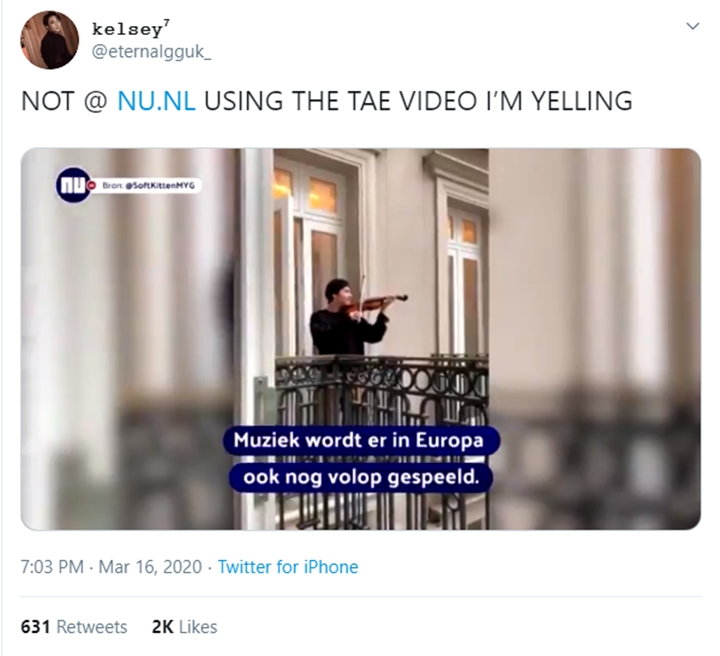Click the violin in the video
The width and height of the screenshot is (720, 656).
pyautogui.click(x=378, y=303)
